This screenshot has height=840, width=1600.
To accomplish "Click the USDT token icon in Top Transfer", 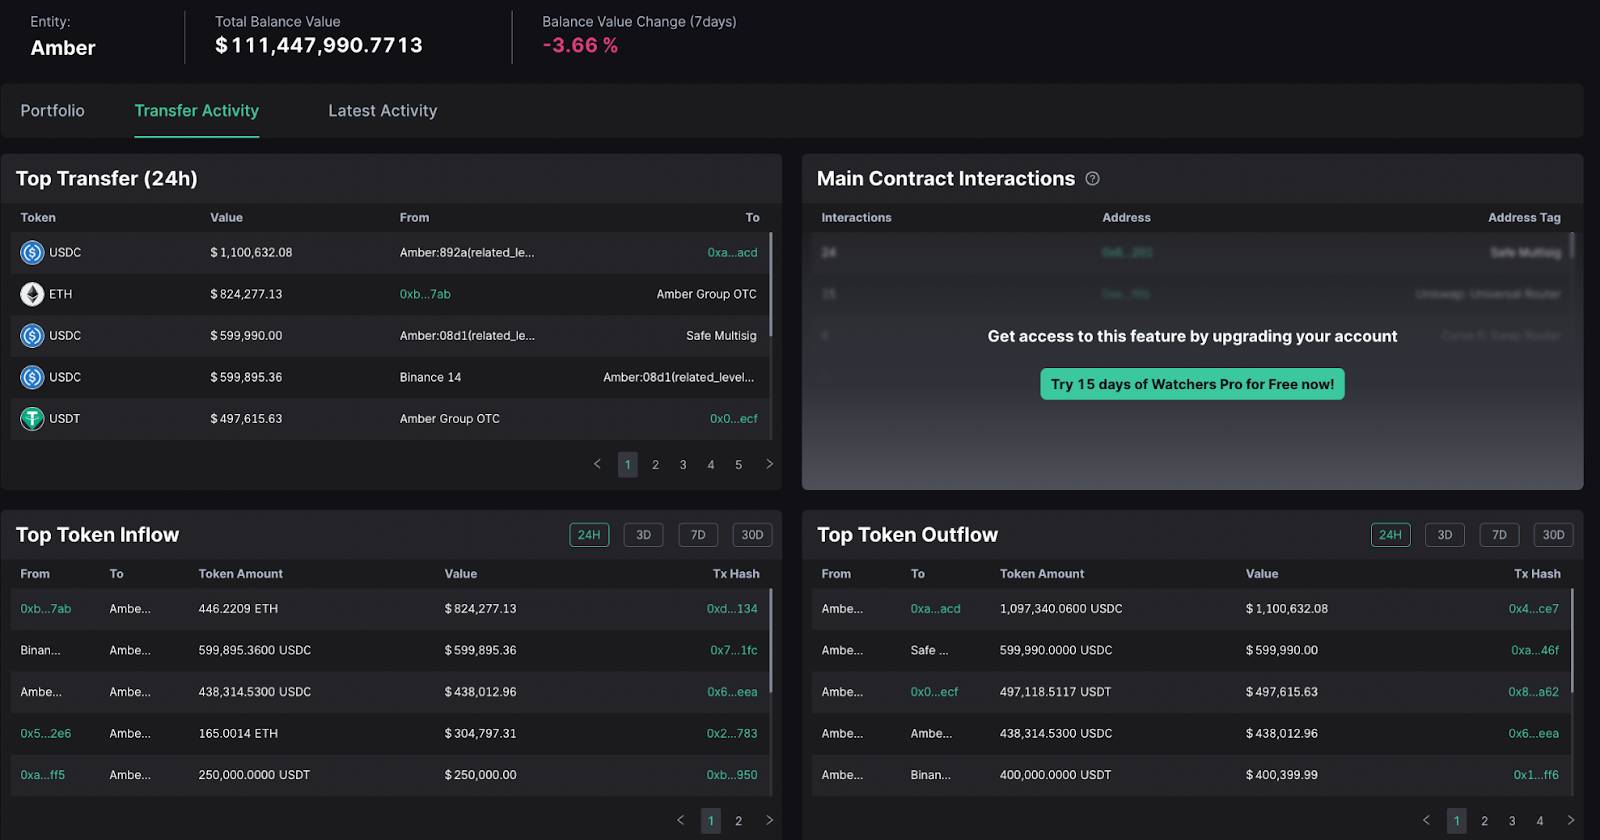I will 32,419.
